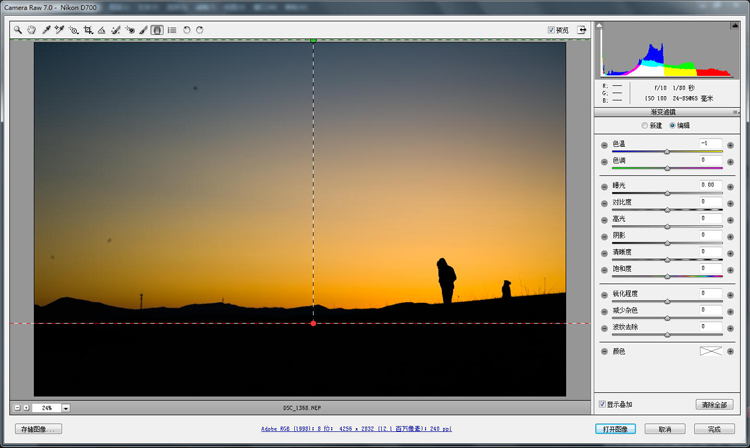This screenshot has height=448, width=750.
Task: Click the 饱和度 slider handle
Action: (x=667, y=276)
